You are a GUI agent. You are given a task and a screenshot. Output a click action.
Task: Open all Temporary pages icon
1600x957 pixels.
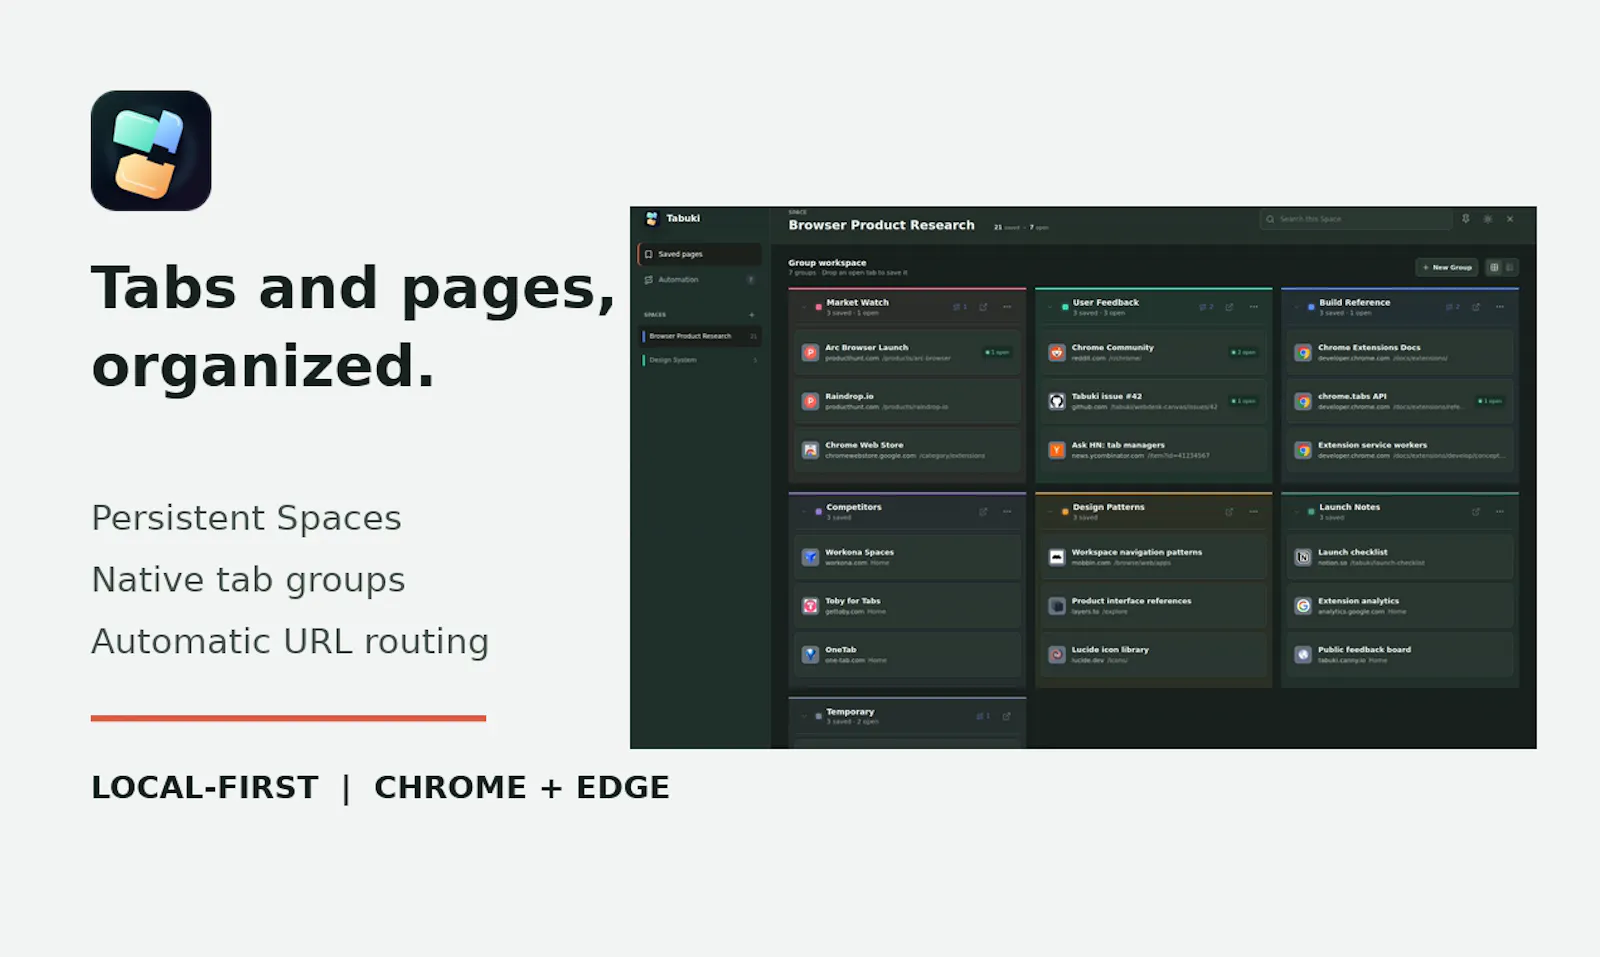[x=1007, y=716]
